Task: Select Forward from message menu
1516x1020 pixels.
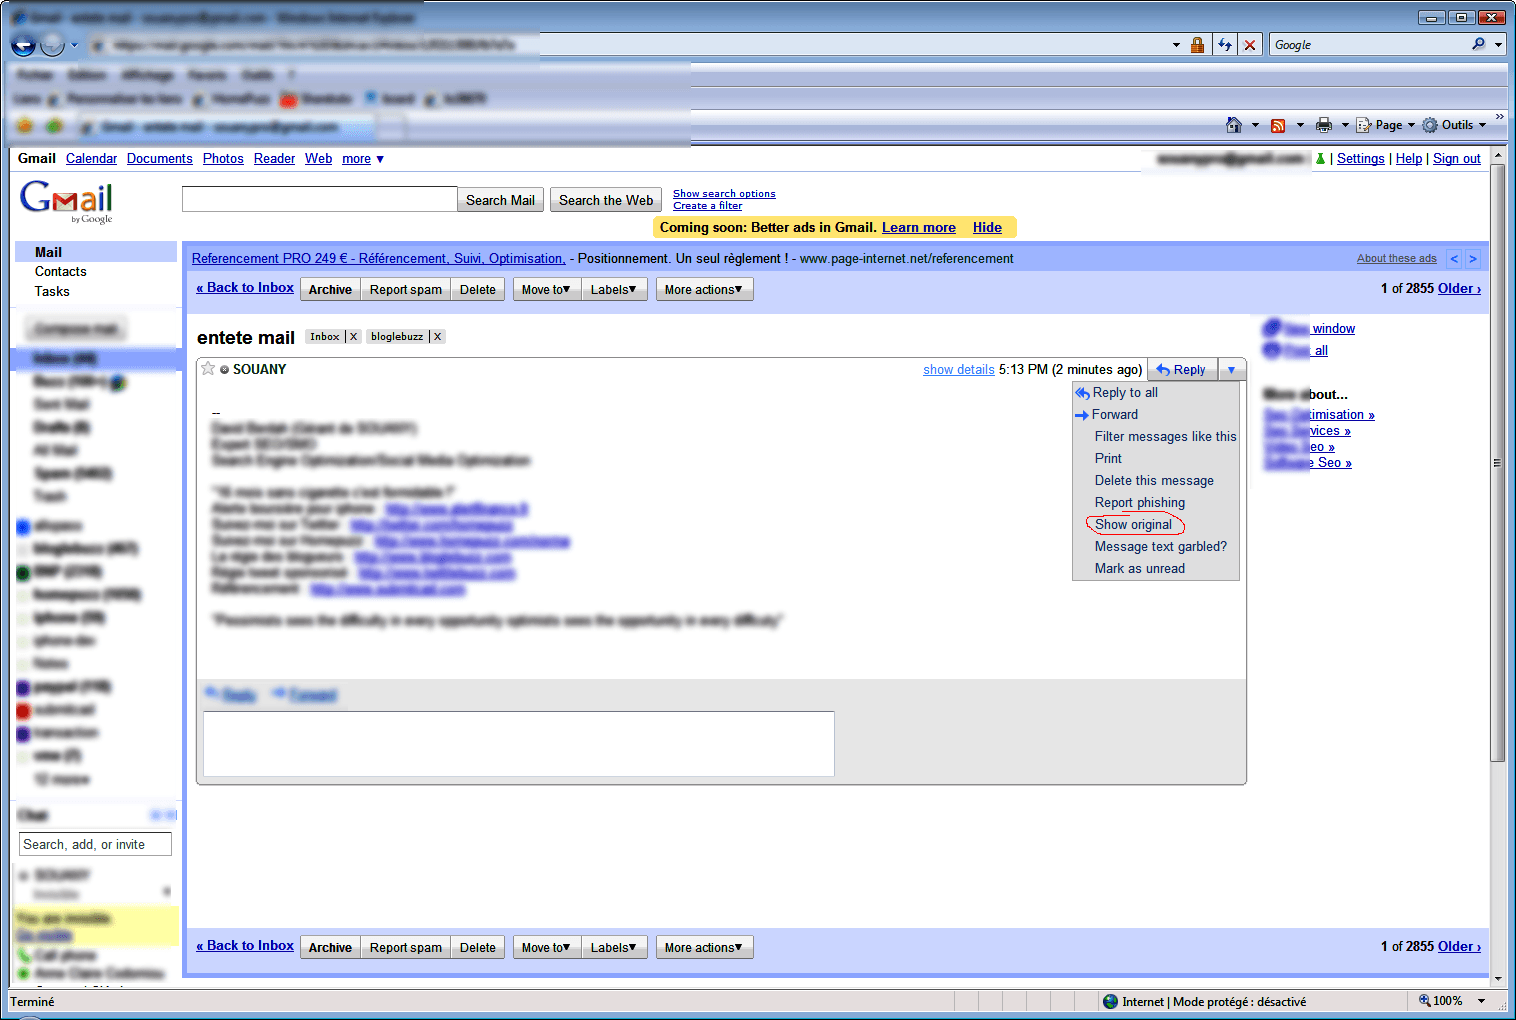Action: 1115,415
